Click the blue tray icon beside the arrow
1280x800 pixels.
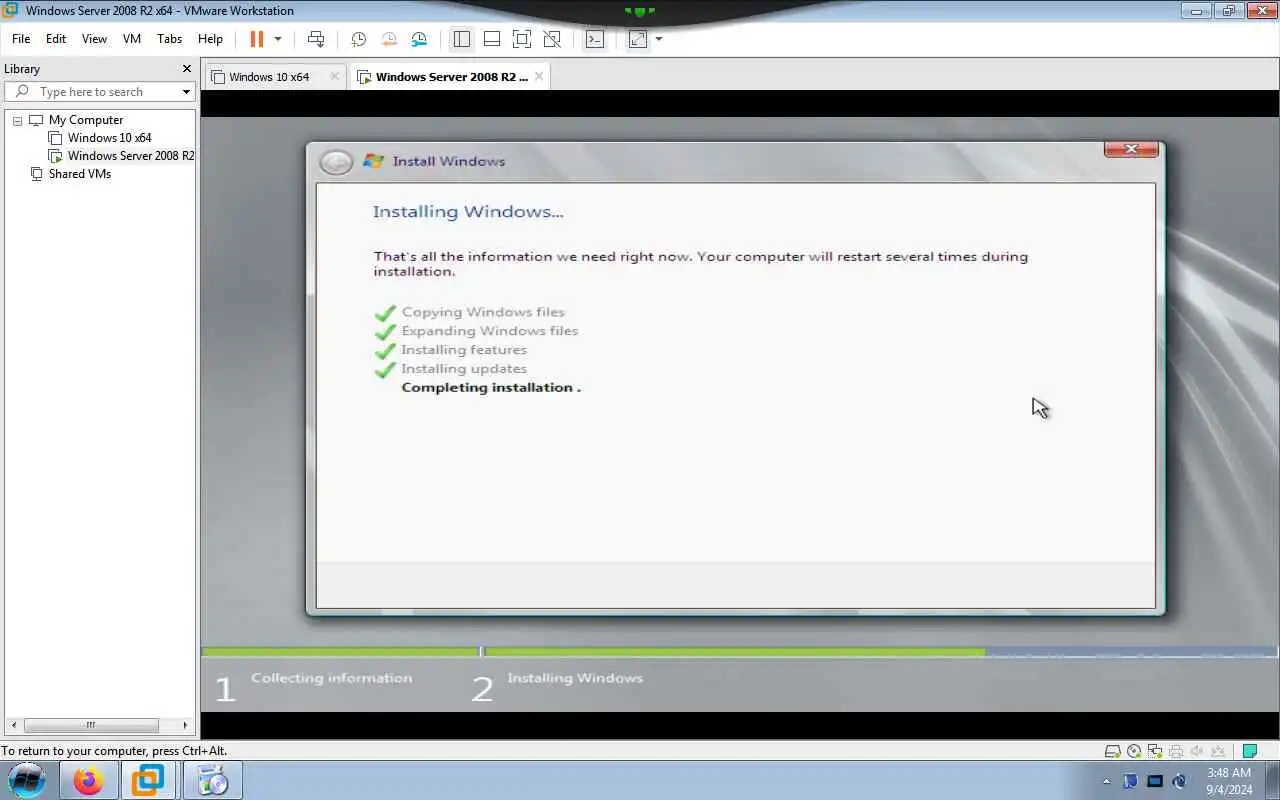pyautogui.click(x=1130, y=781)
